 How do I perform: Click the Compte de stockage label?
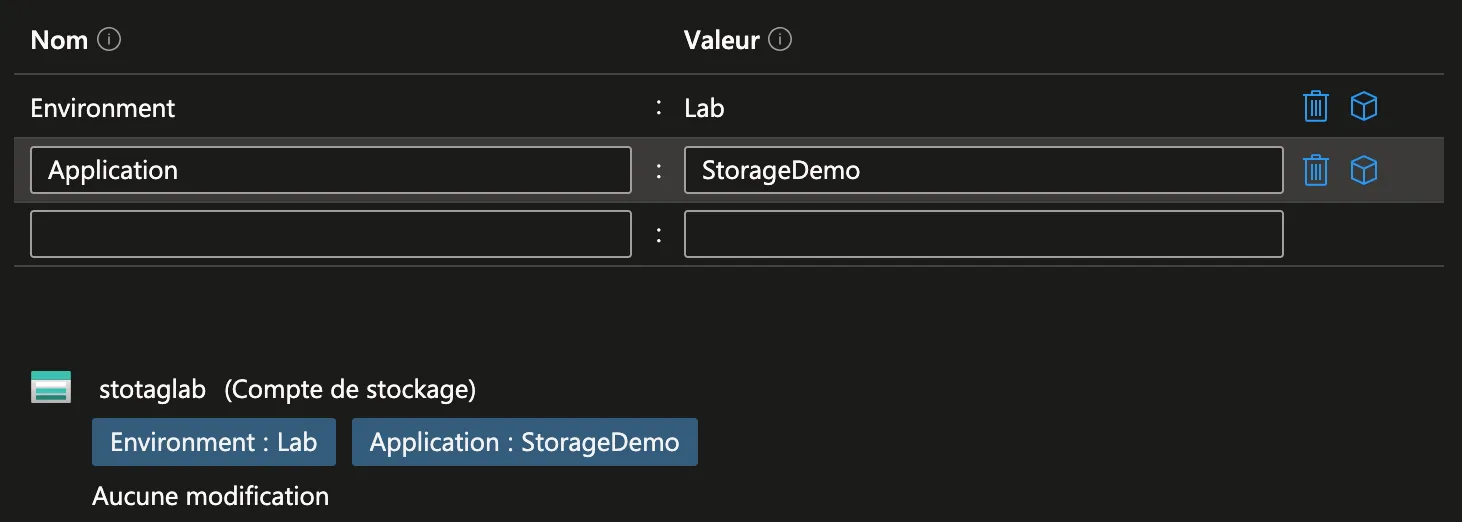click(350, 389)
